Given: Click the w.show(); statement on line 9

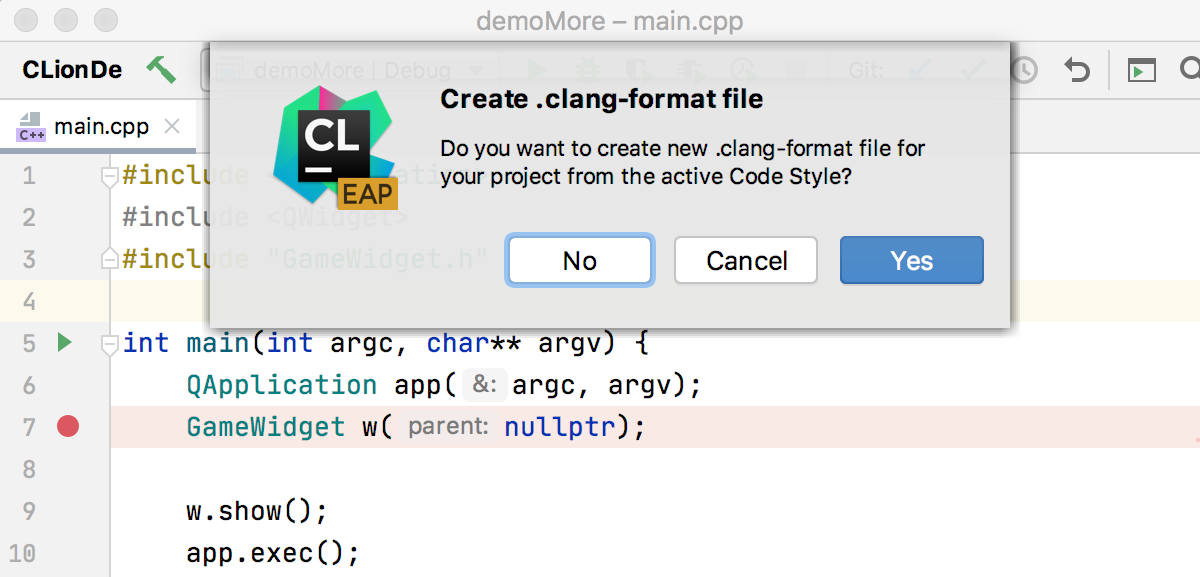Looking at the screenshot, I should click(257, 511).
